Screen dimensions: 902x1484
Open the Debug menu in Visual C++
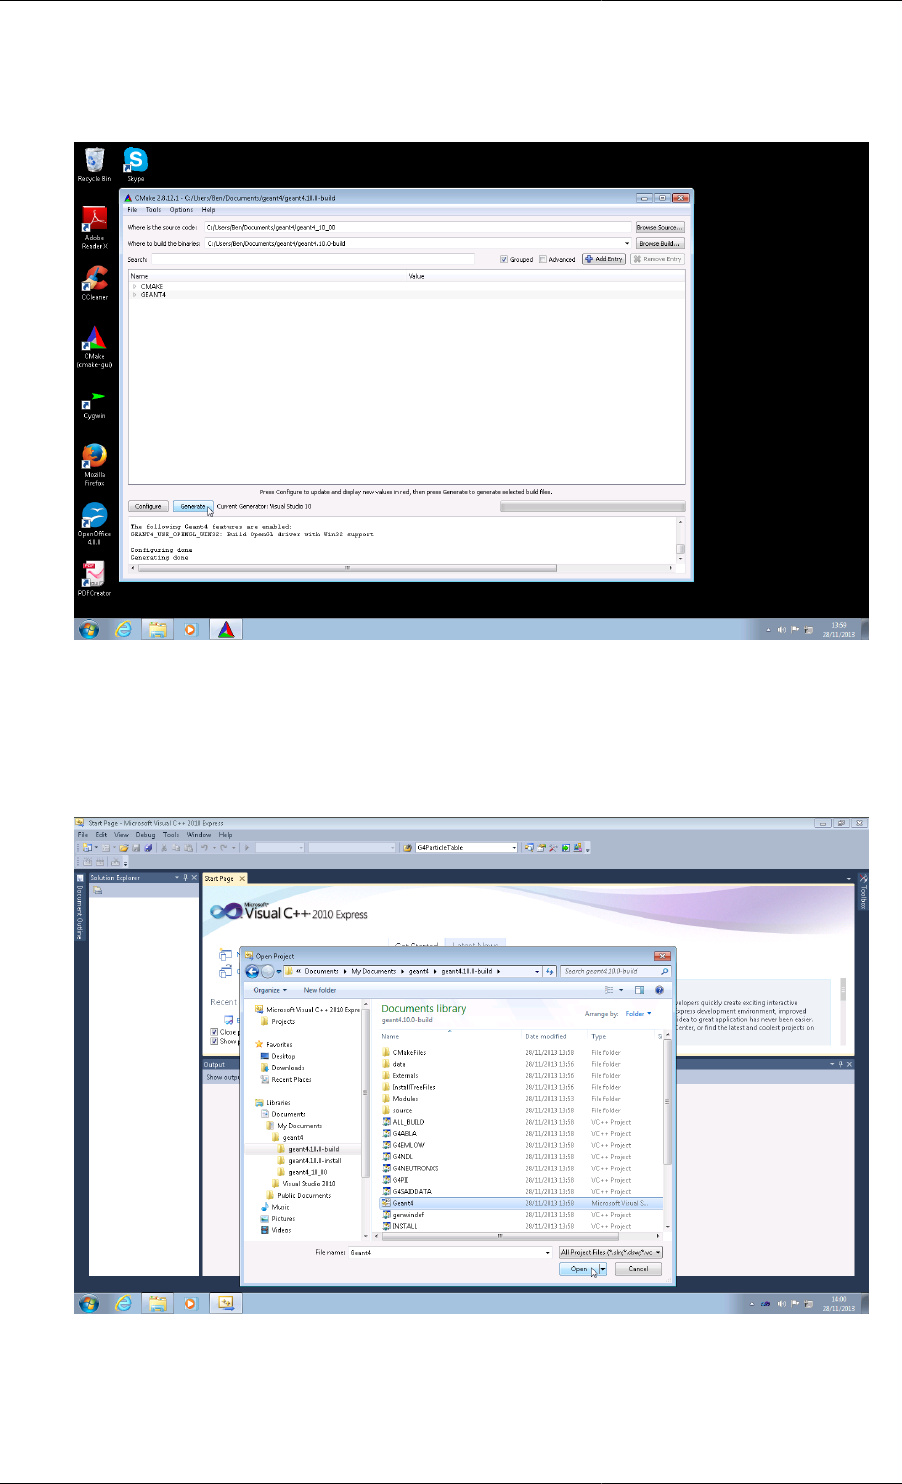(x=146, y=834)
